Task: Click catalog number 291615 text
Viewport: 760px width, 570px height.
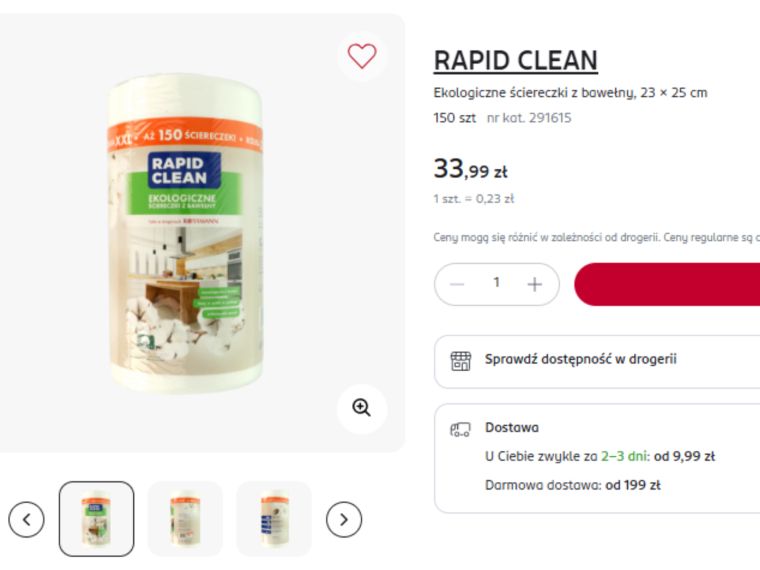Action: point(529,118)
